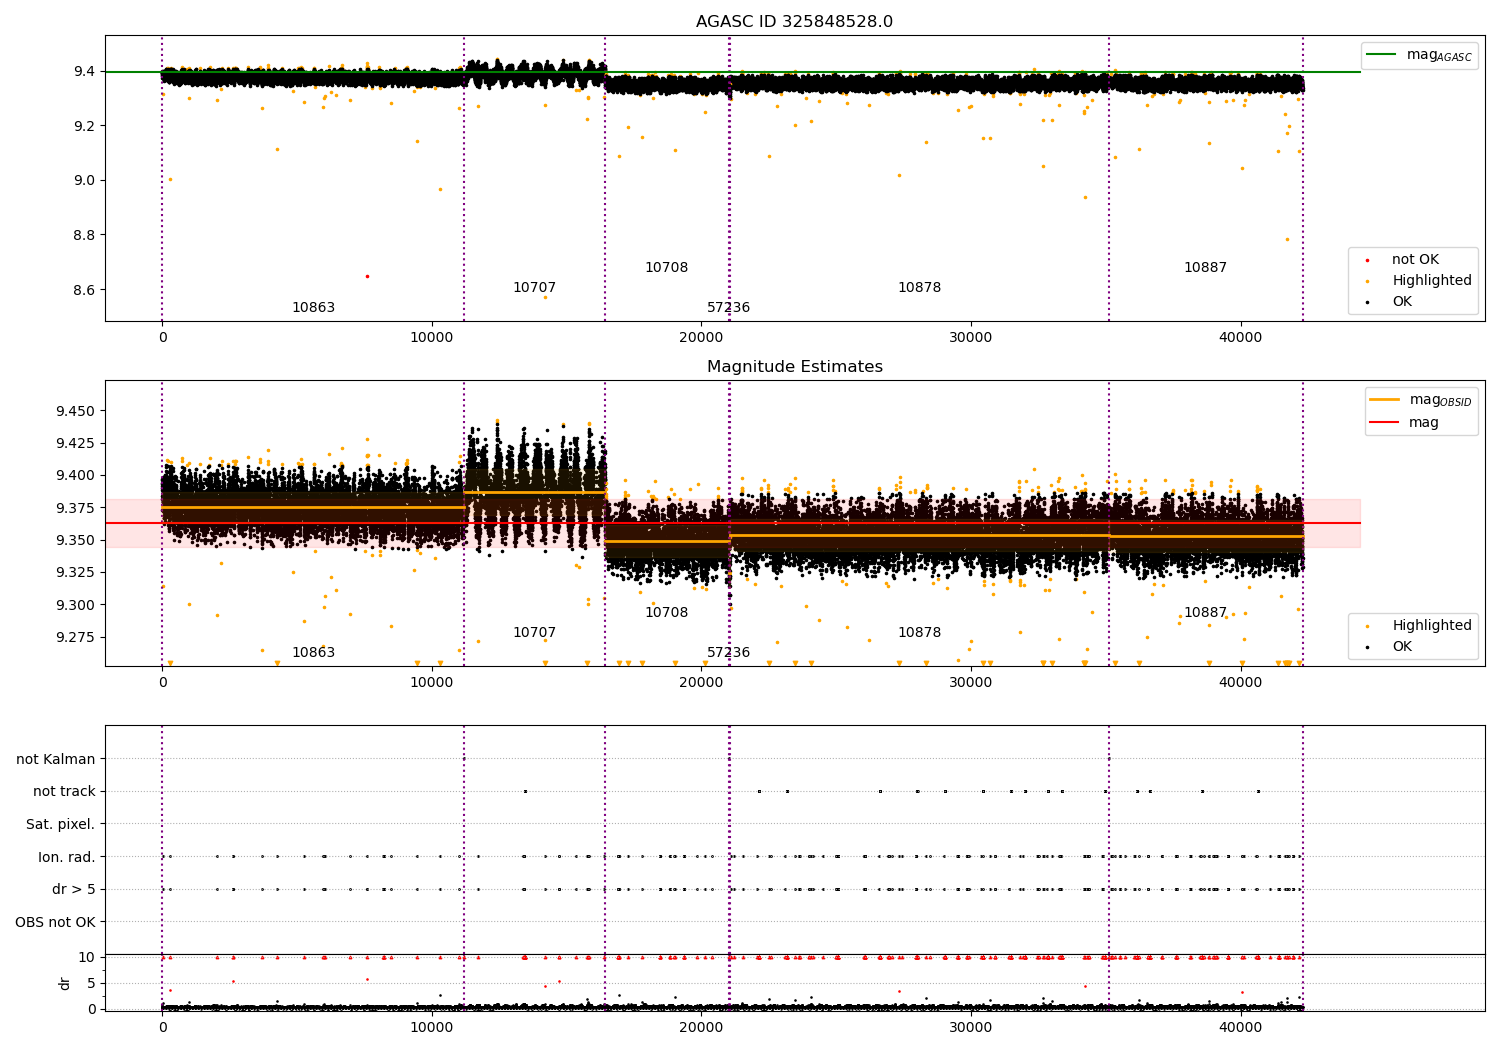Click obsid label 10878 in middle plot
The height and width of the screenshot is (1050, 1500).
coord(919,633)
